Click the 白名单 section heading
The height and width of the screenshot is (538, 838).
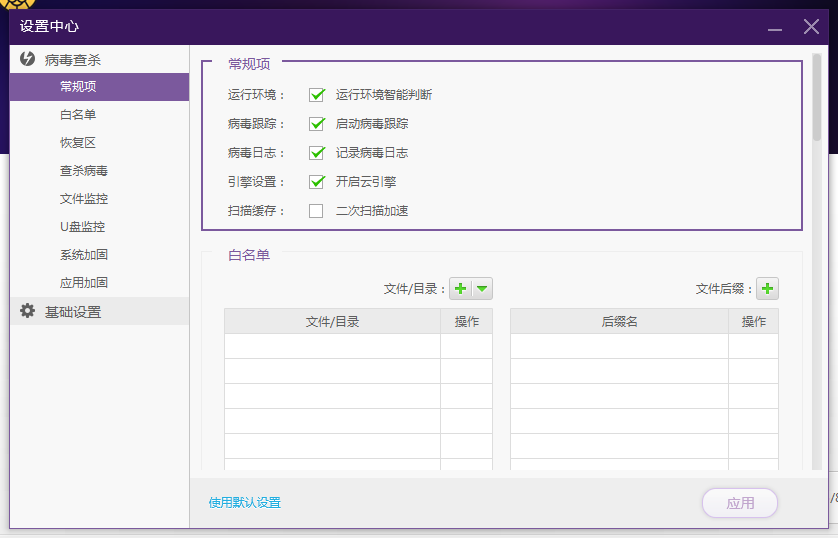coord(249,255)
